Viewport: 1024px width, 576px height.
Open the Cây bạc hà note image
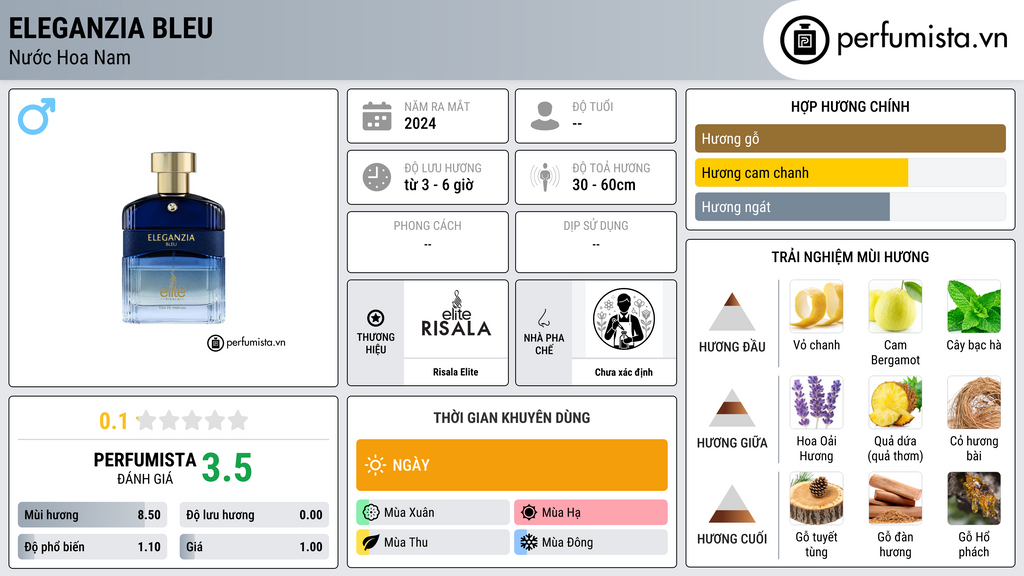pyautogui.click(x=974, y=306)
